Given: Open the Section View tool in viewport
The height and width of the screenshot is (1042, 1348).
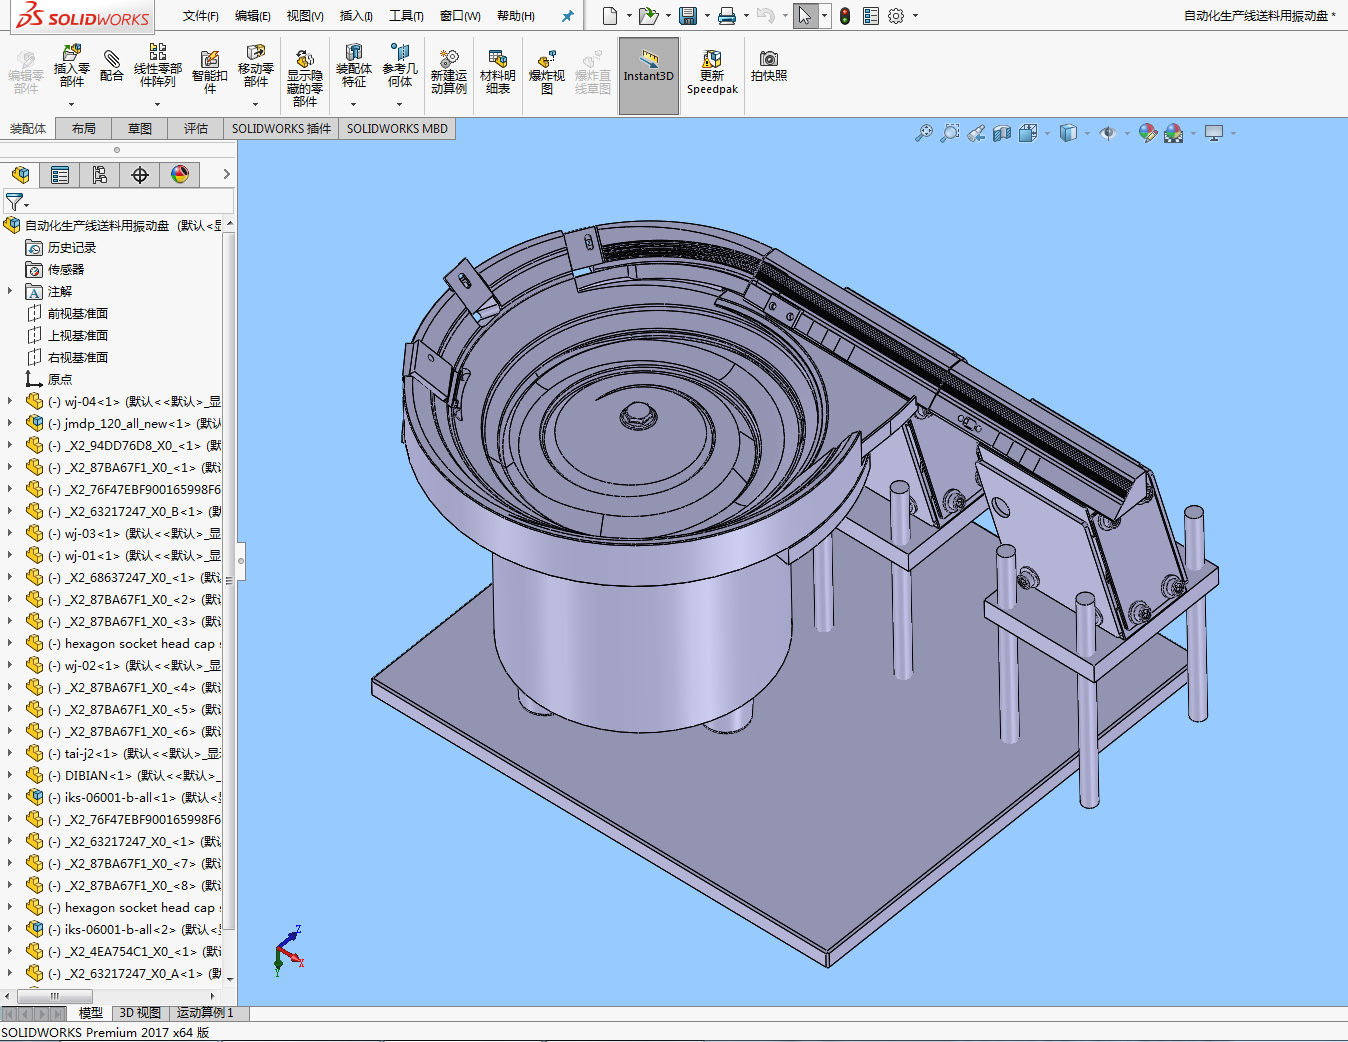Looking at the screenshot, I should pos(1002,133).
